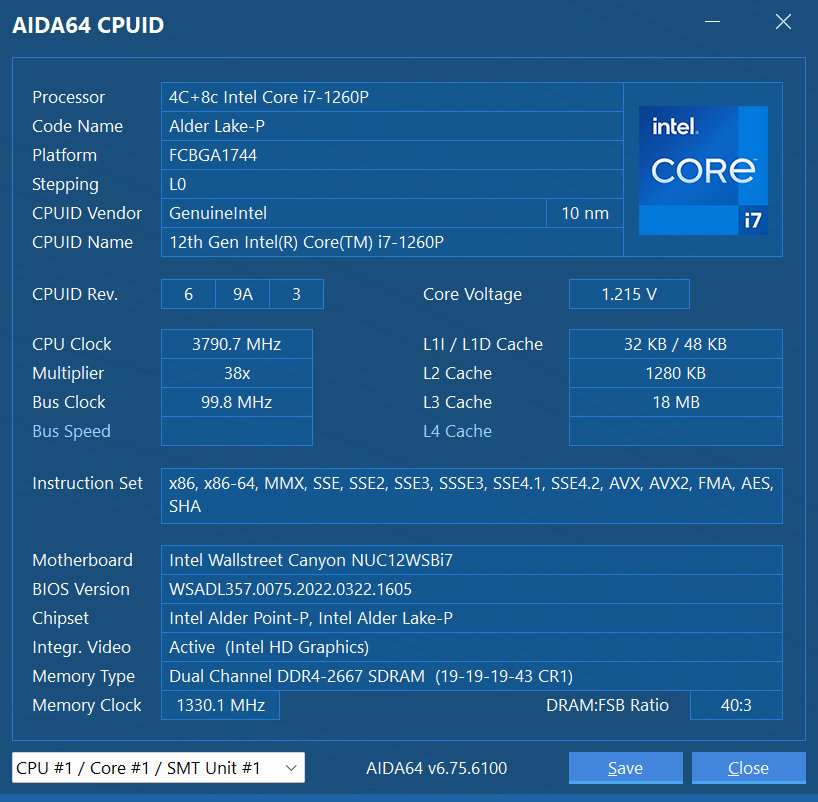Minimize the AIDA64 CPUID window
The width and height of the screenshot is (818, 802).
712,22
